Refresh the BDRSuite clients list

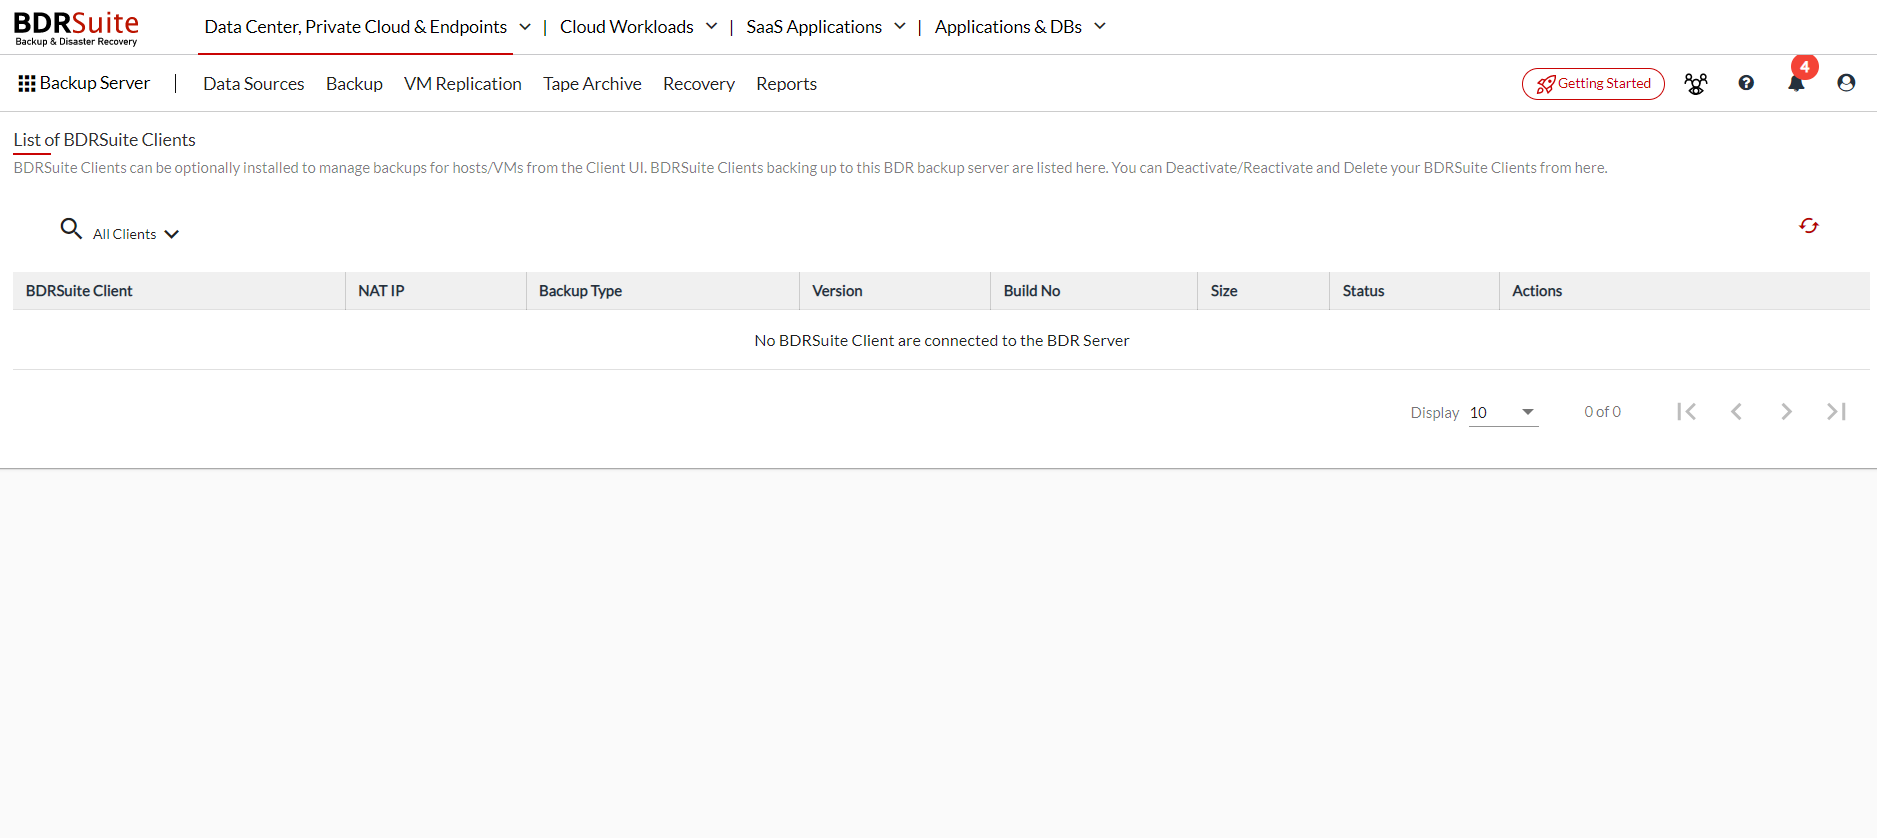click(1808, 226)
